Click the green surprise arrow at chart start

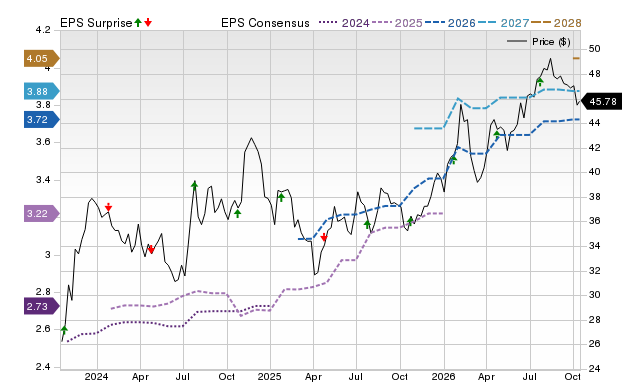tap(64, 330)
